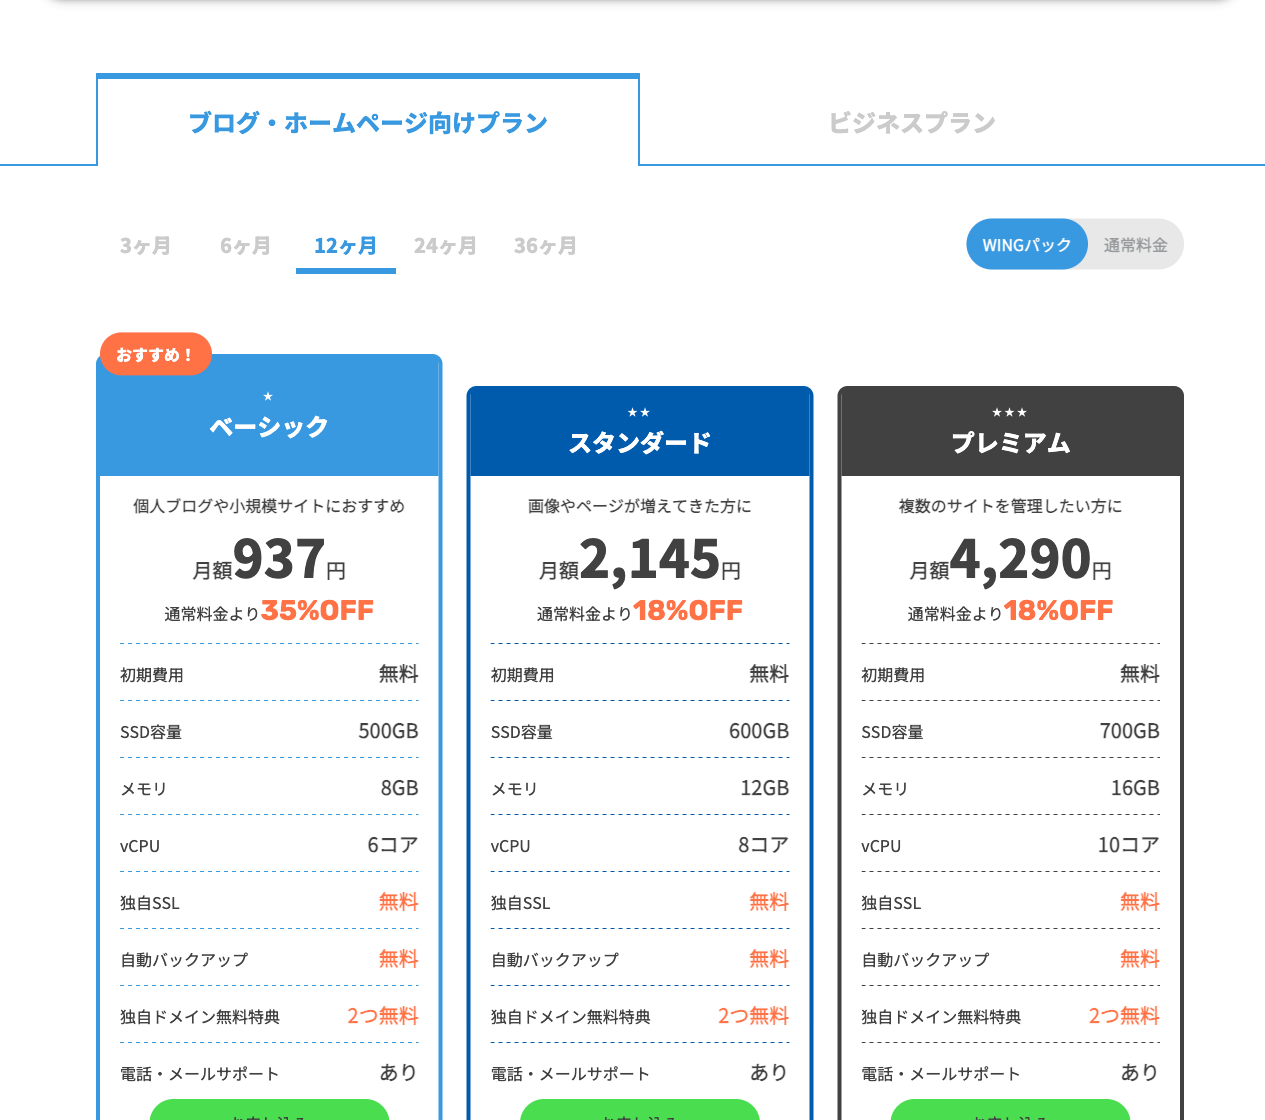Viewport: 1265px width, 1120px height.
Task: Click 個人ブログや小規模サイトにおすすめ description
Action: (x=269, y=506)
